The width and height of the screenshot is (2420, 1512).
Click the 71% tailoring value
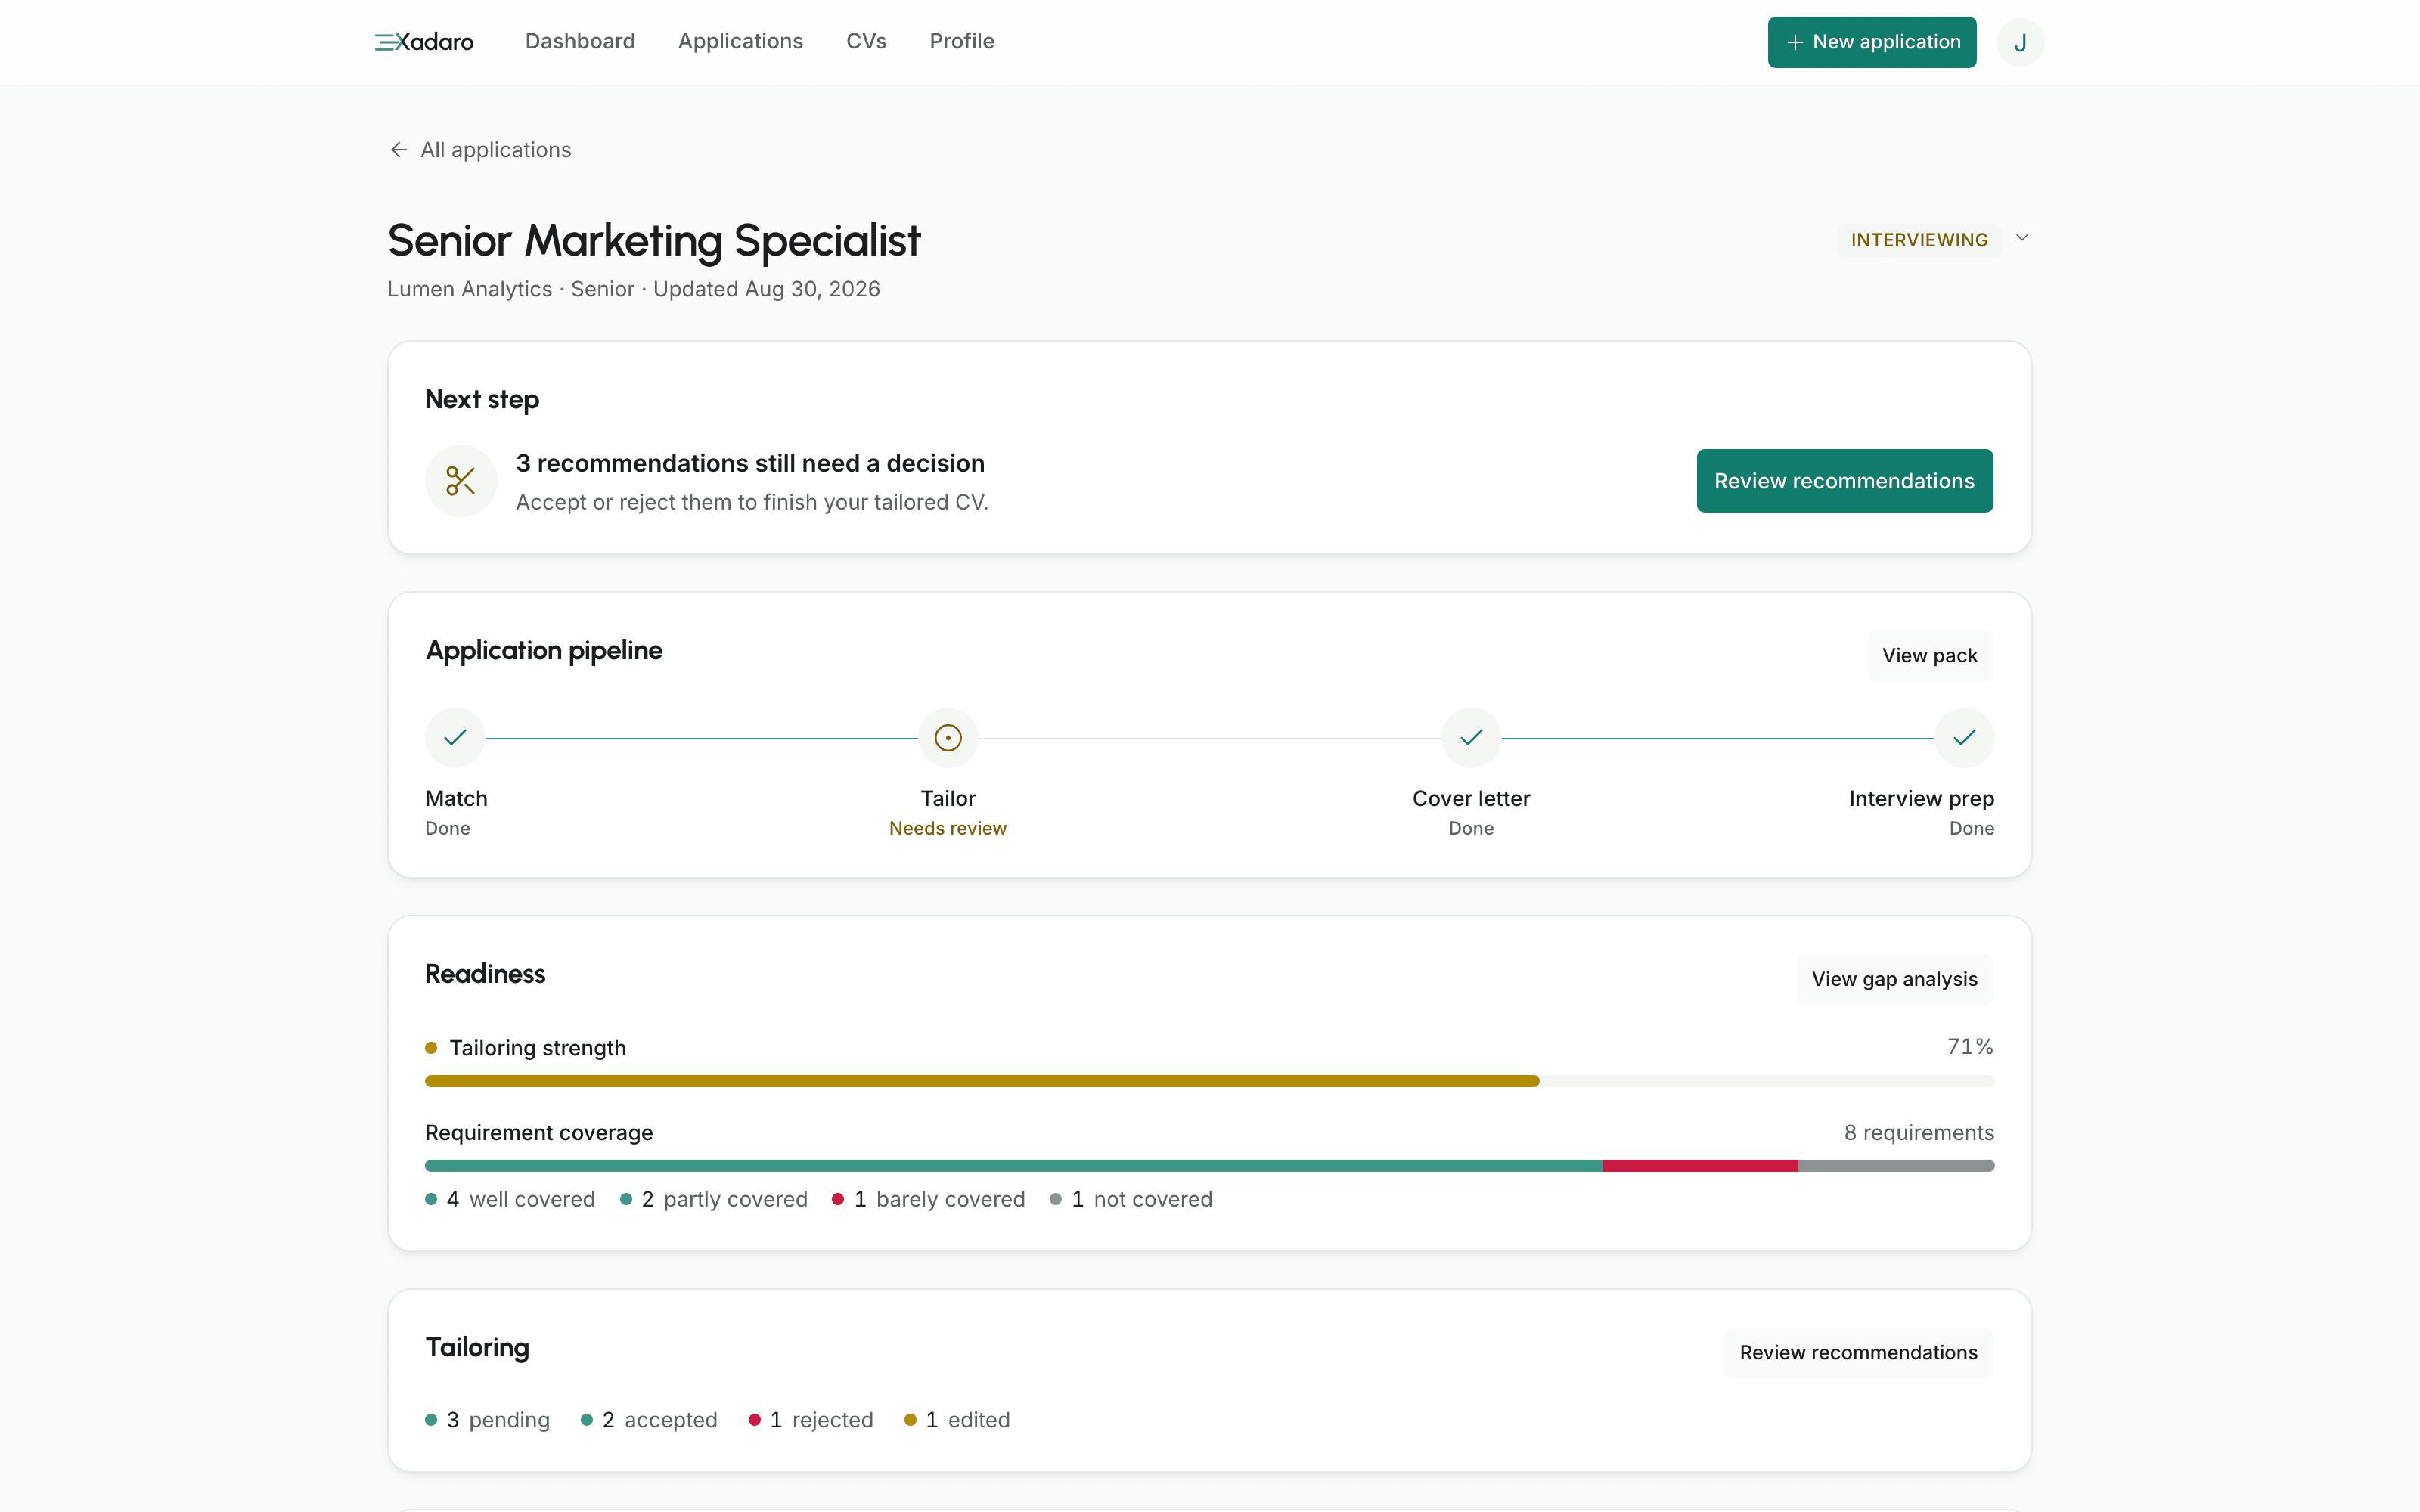1970,1047
